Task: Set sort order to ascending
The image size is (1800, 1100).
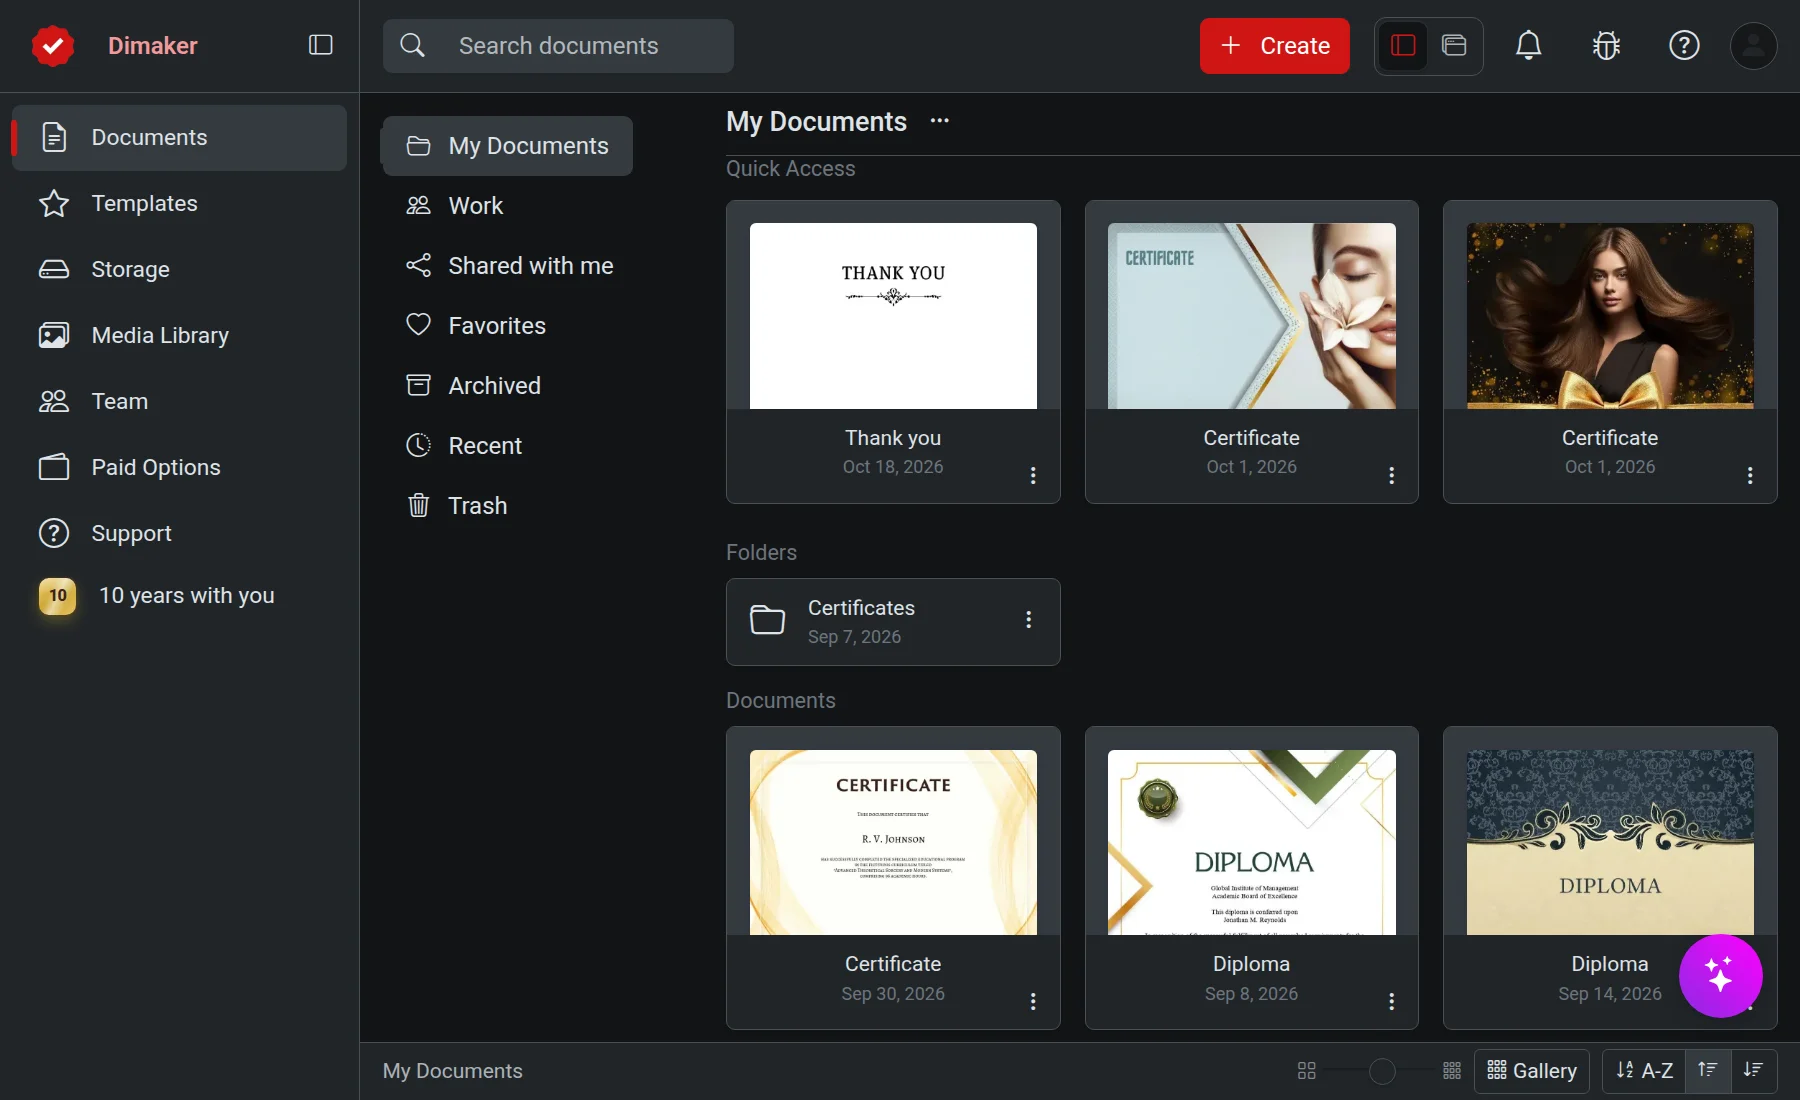Action: [x=1707, y=1070]
